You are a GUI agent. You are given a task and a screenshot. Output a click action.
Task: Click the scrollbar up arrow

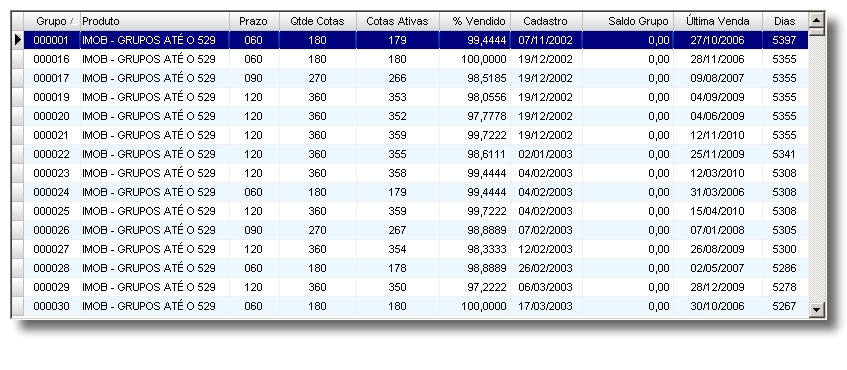point(816,20)
